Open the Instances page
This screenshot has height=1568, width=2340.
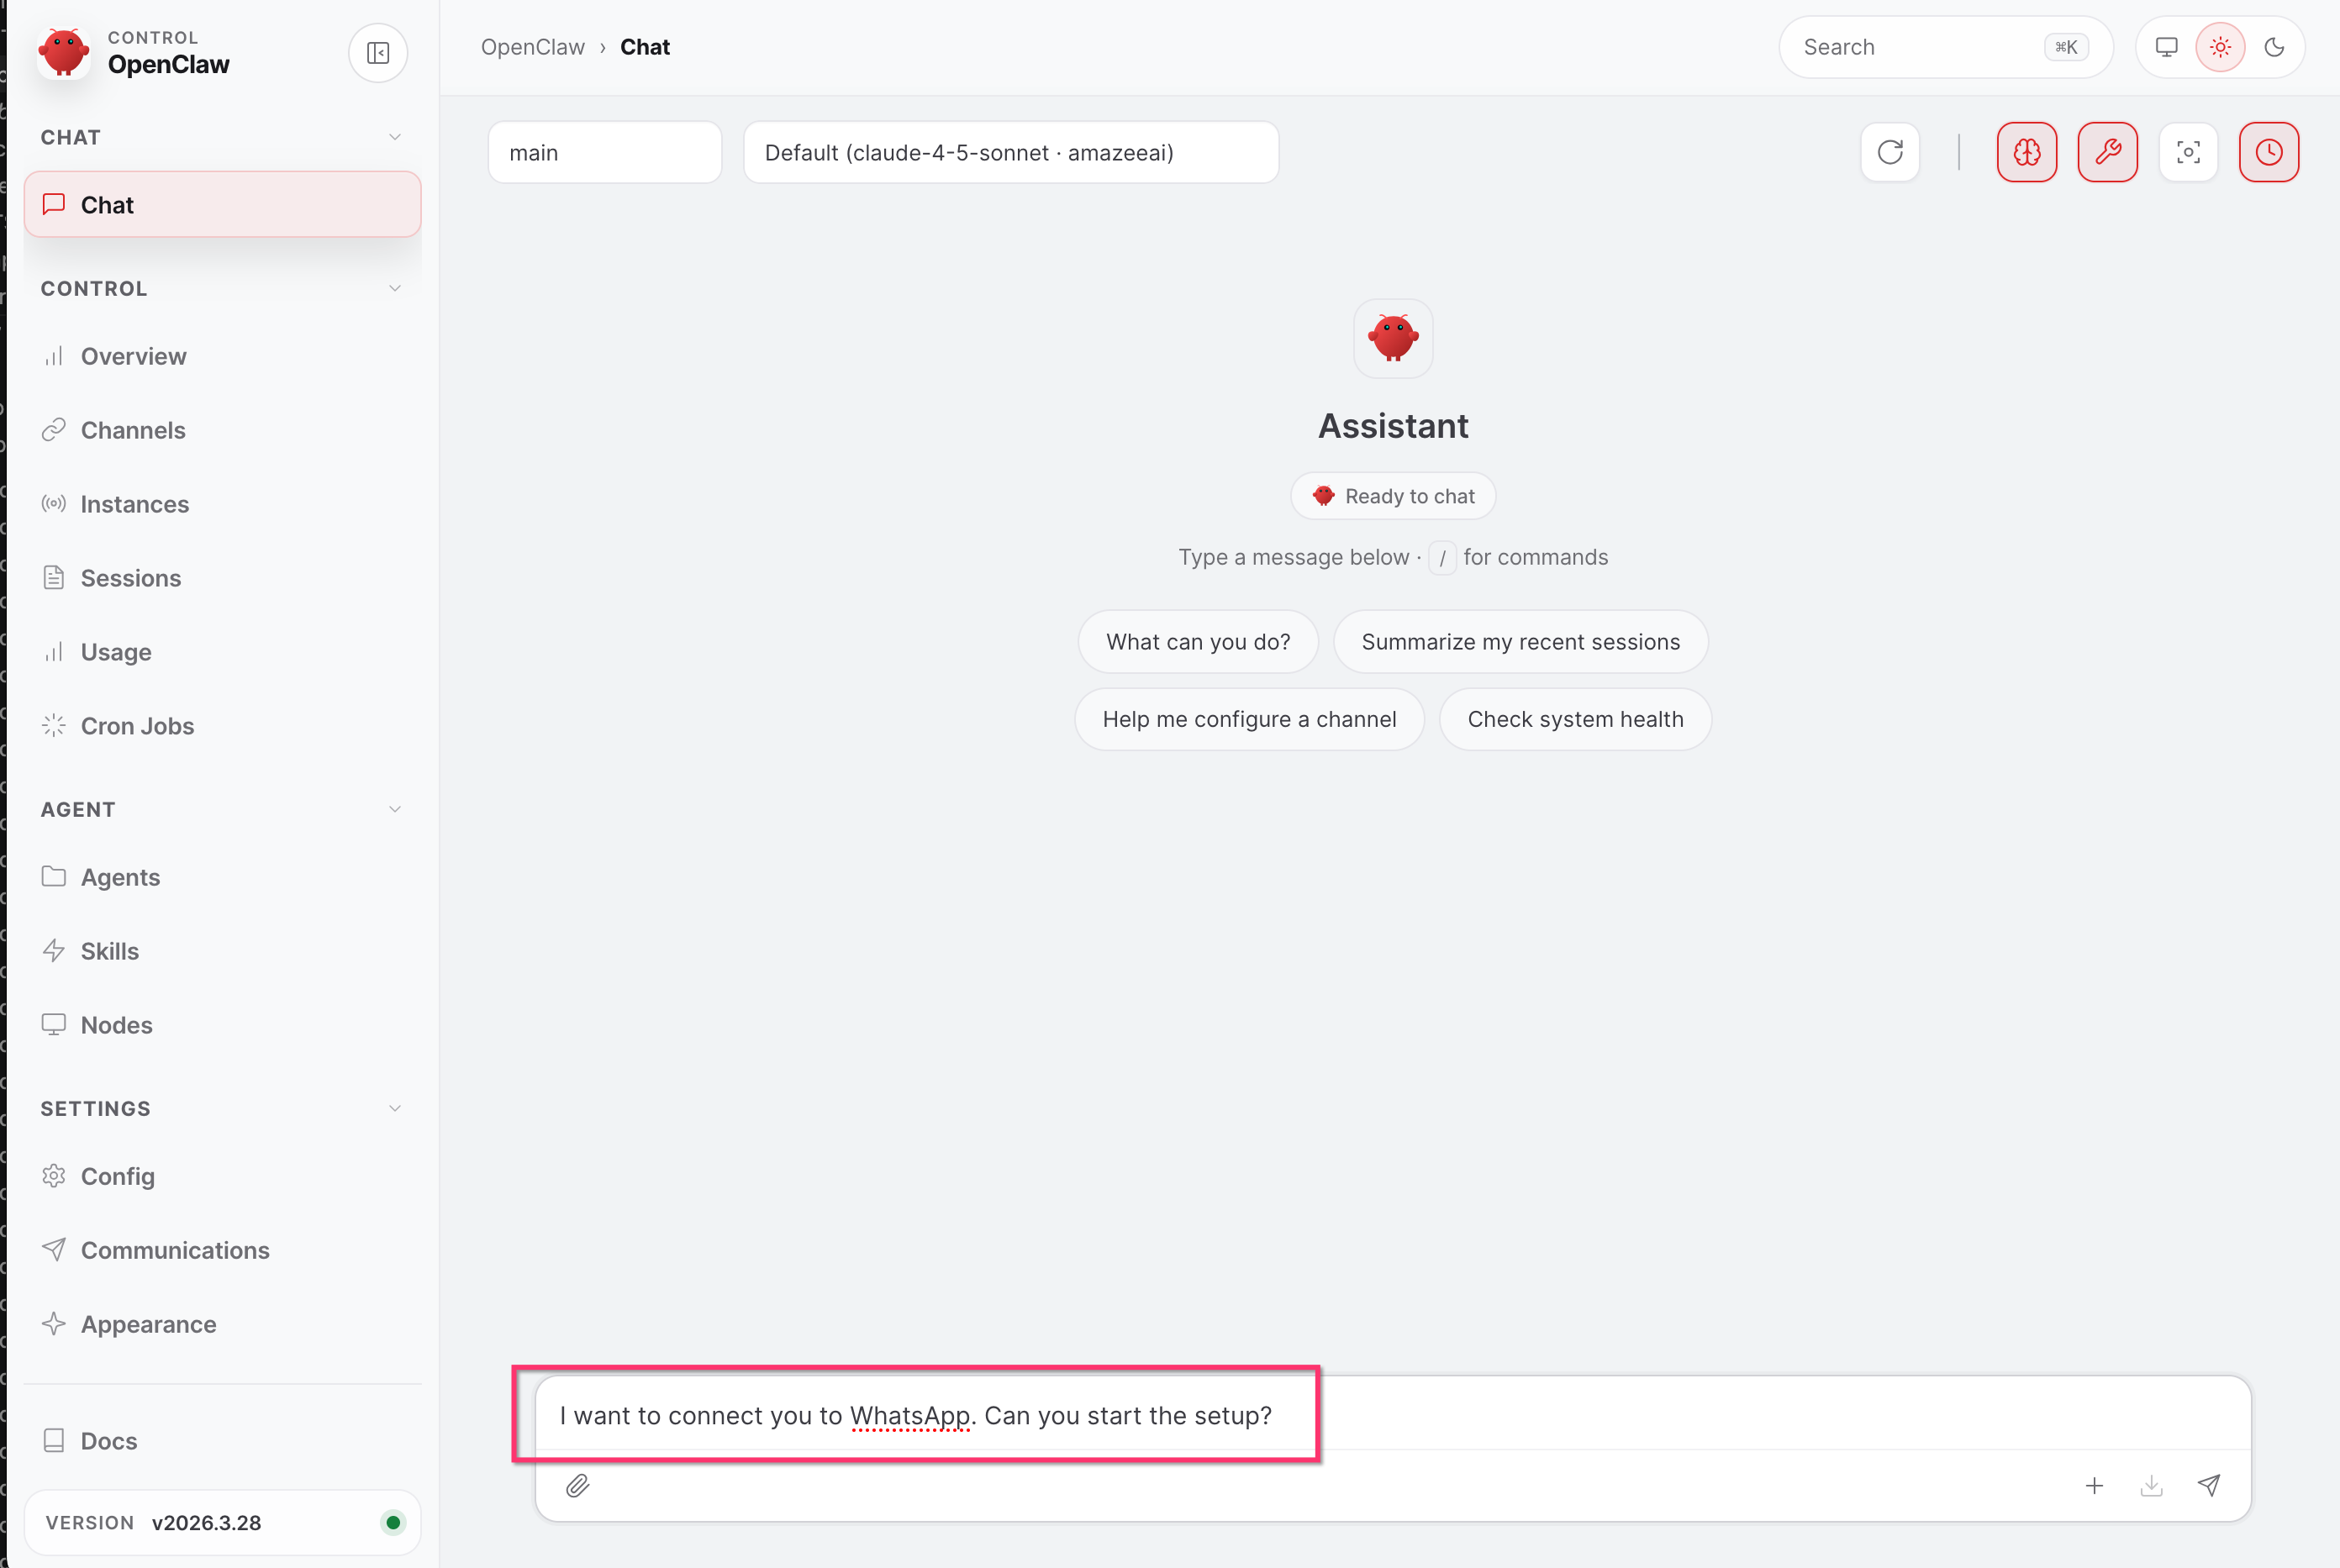pos(222,505)
